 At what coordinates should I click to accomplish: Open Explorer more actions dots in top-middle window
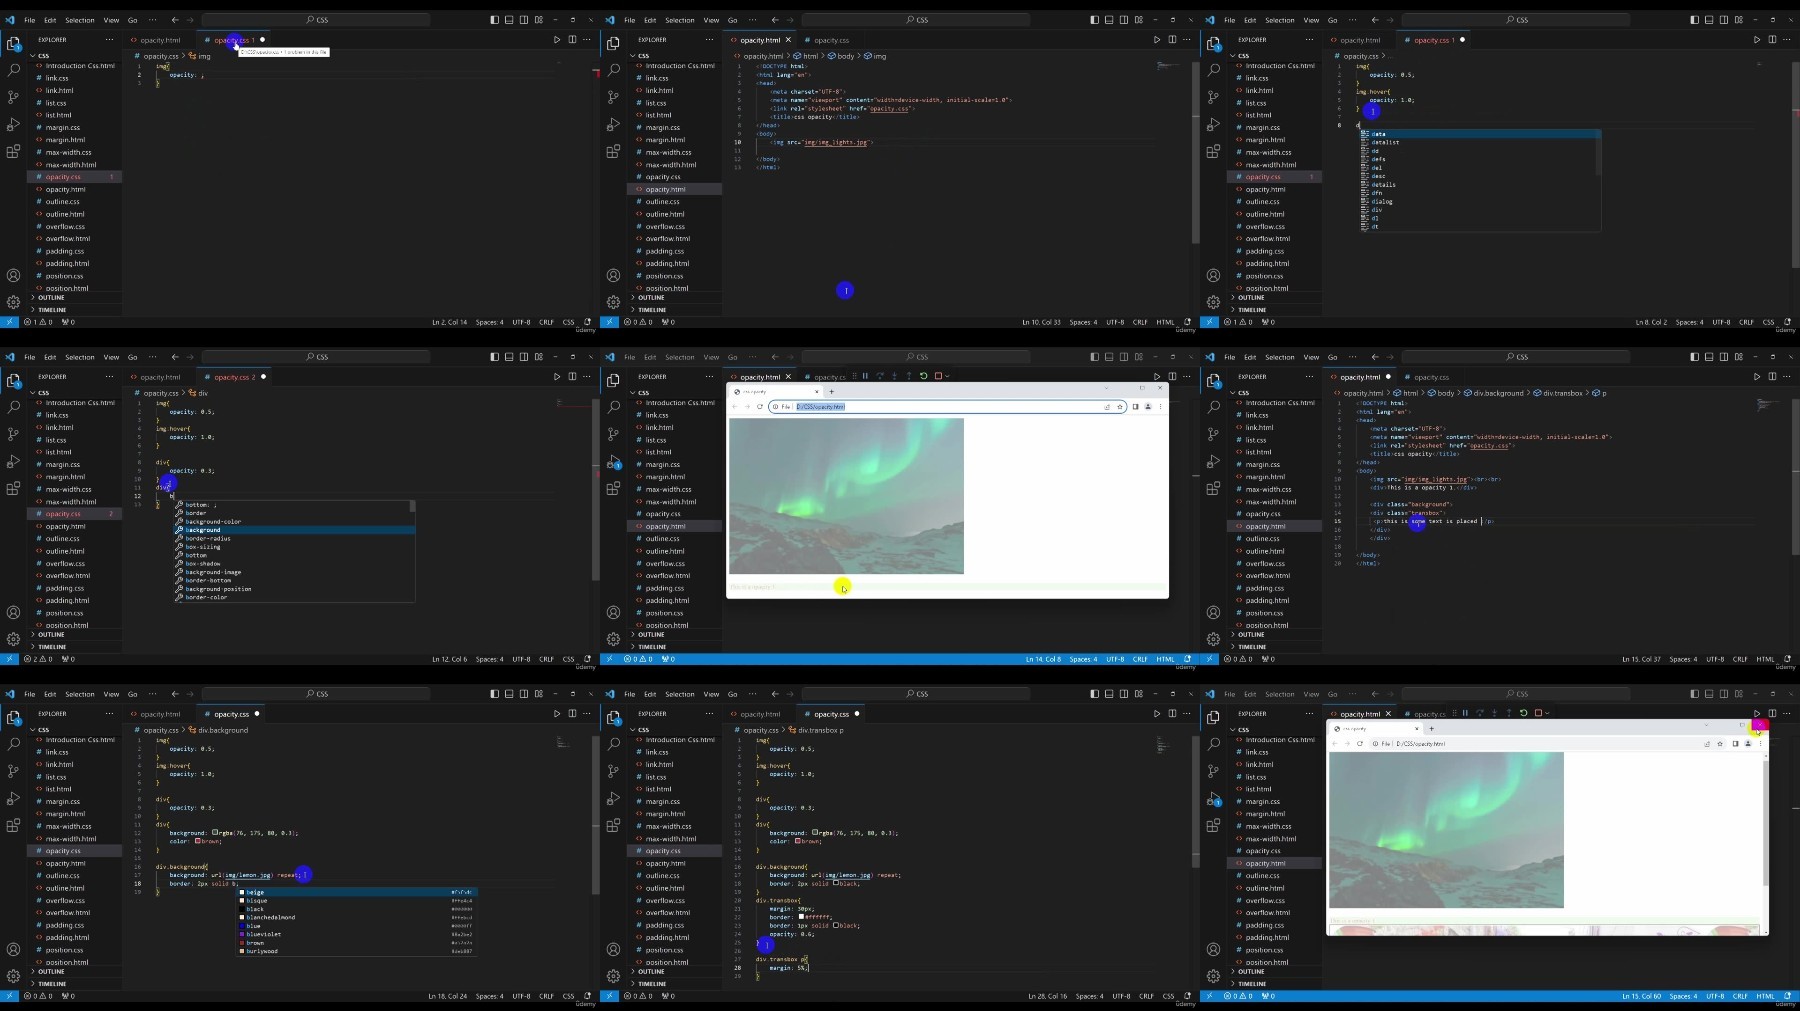coord(709,40)
